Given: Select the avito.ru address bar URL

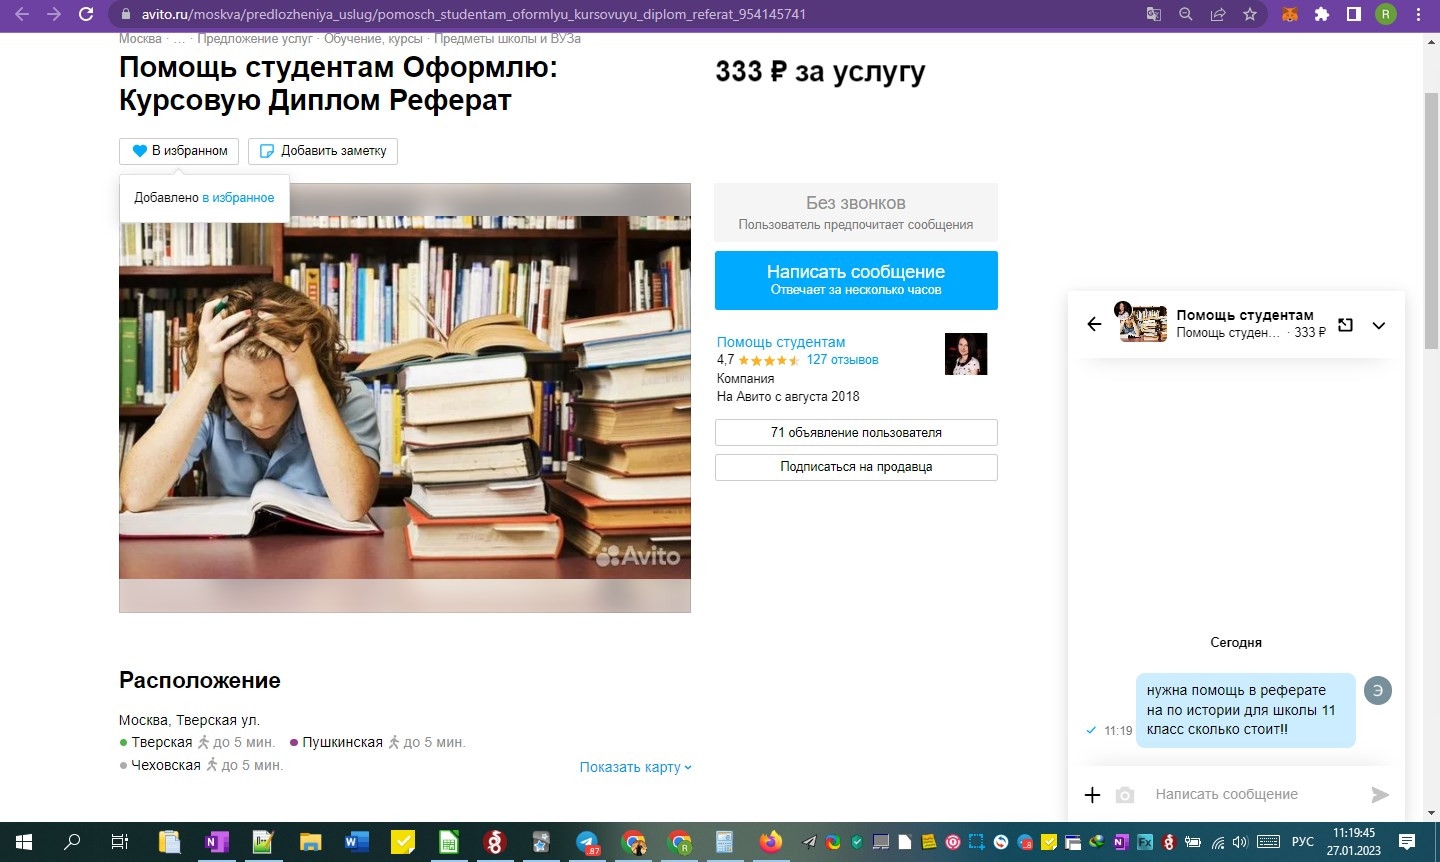Looking at the screenshot, I should click(x=473, y=14).
